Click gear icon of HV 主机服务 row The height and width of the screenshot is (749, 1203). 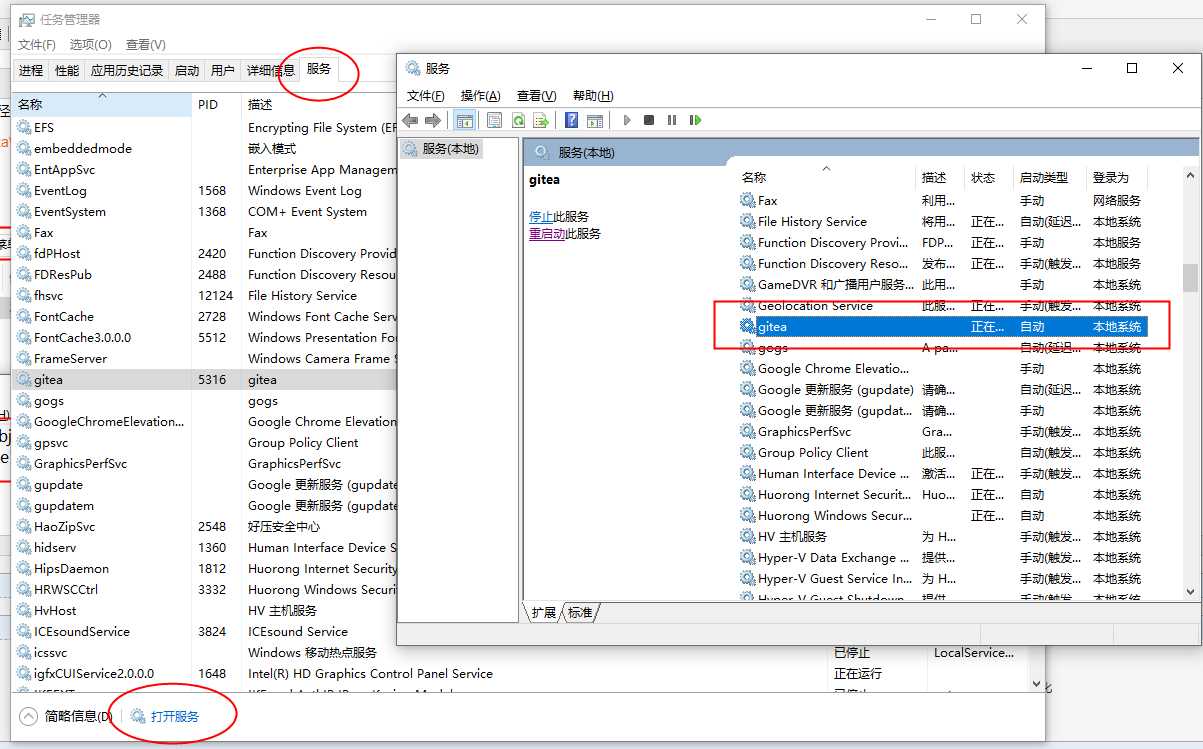coord(747,537)
